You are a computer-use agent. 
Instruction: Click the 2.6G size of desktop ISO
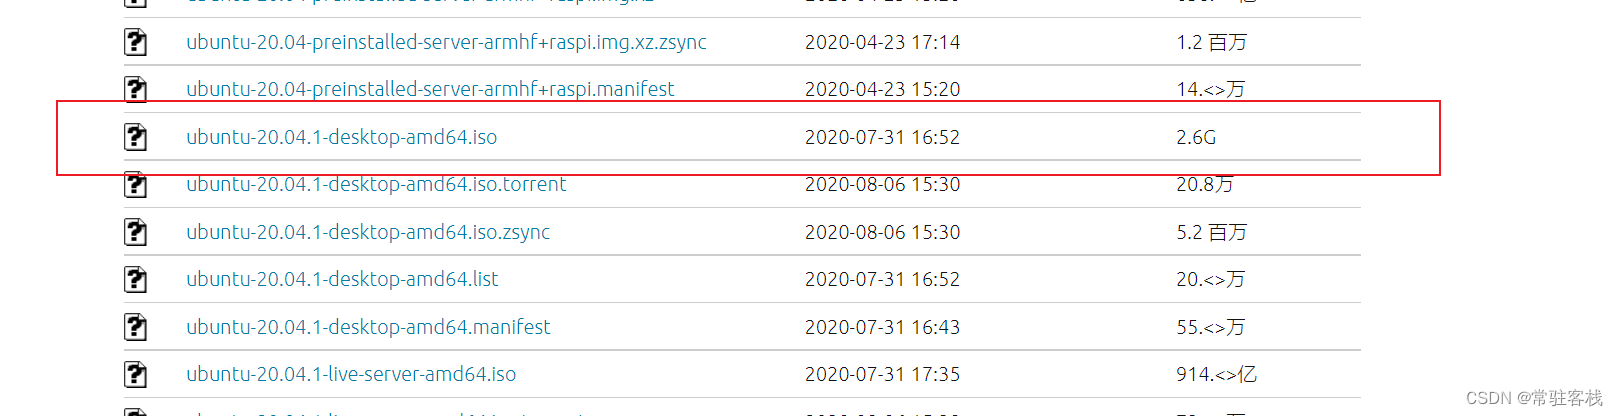click(1196, 137)
